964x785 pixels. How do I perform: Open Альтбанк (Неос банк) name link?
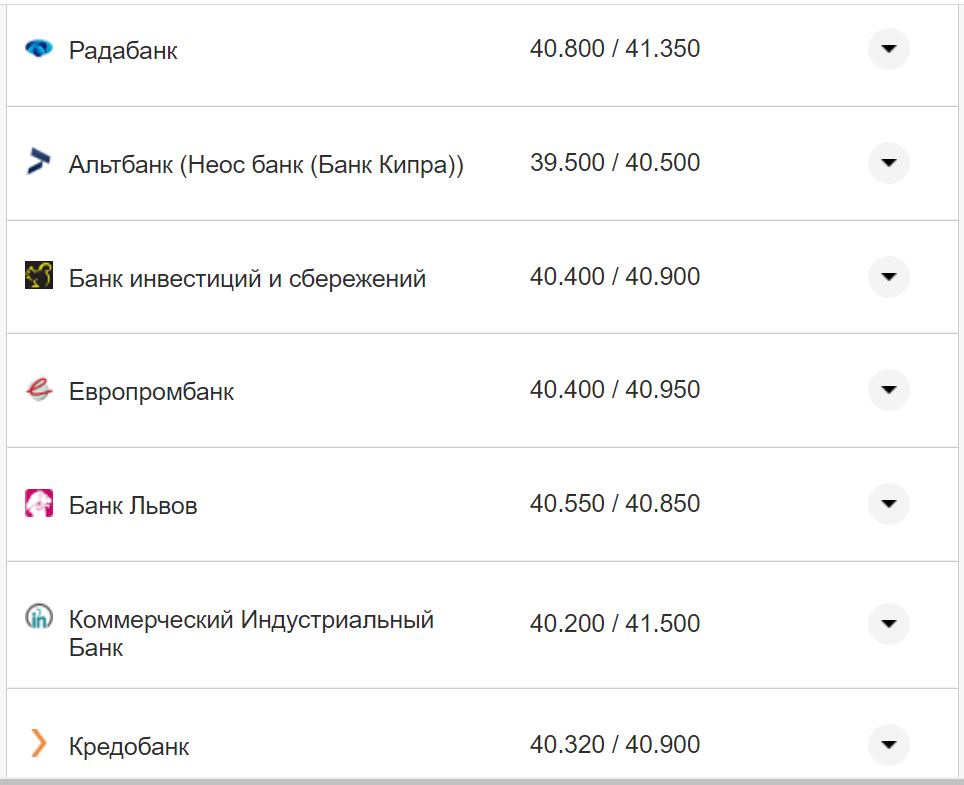(266, 164)
